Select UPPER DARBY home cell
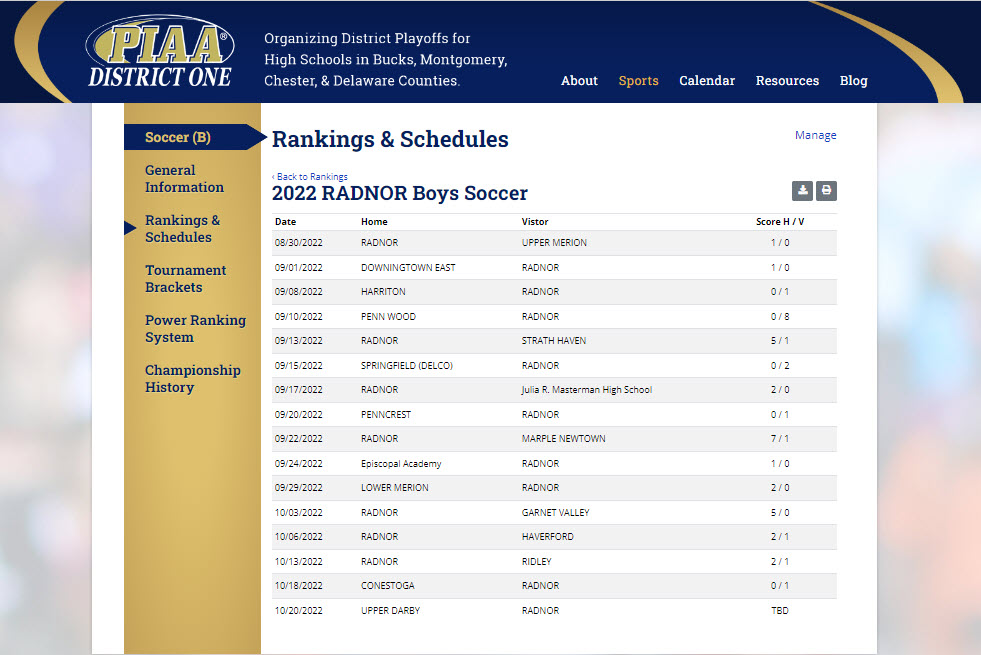 tap(390, 611)
